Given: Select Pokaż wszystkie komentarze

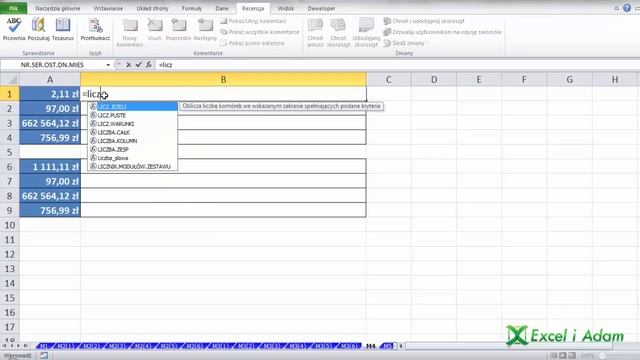Looking at the screenshot, I should pos(260,32).
